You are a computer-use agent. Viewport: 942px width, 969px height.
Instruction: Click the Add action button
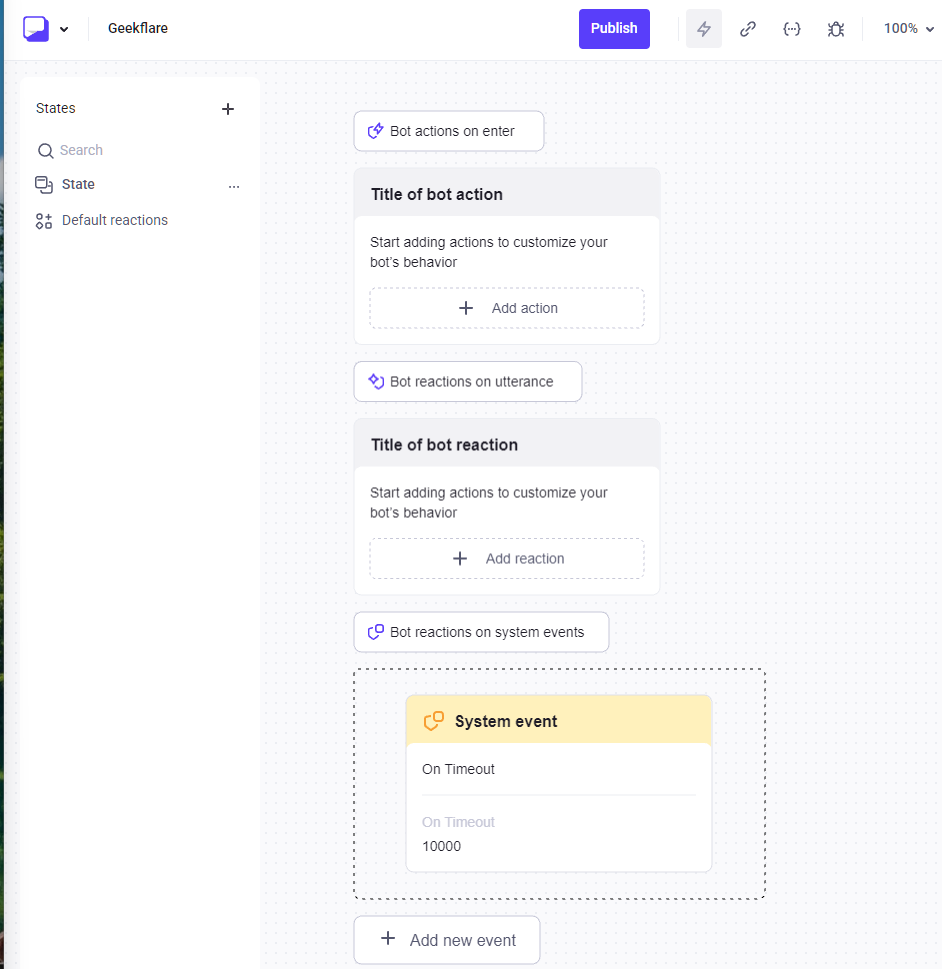click(507, 308)
